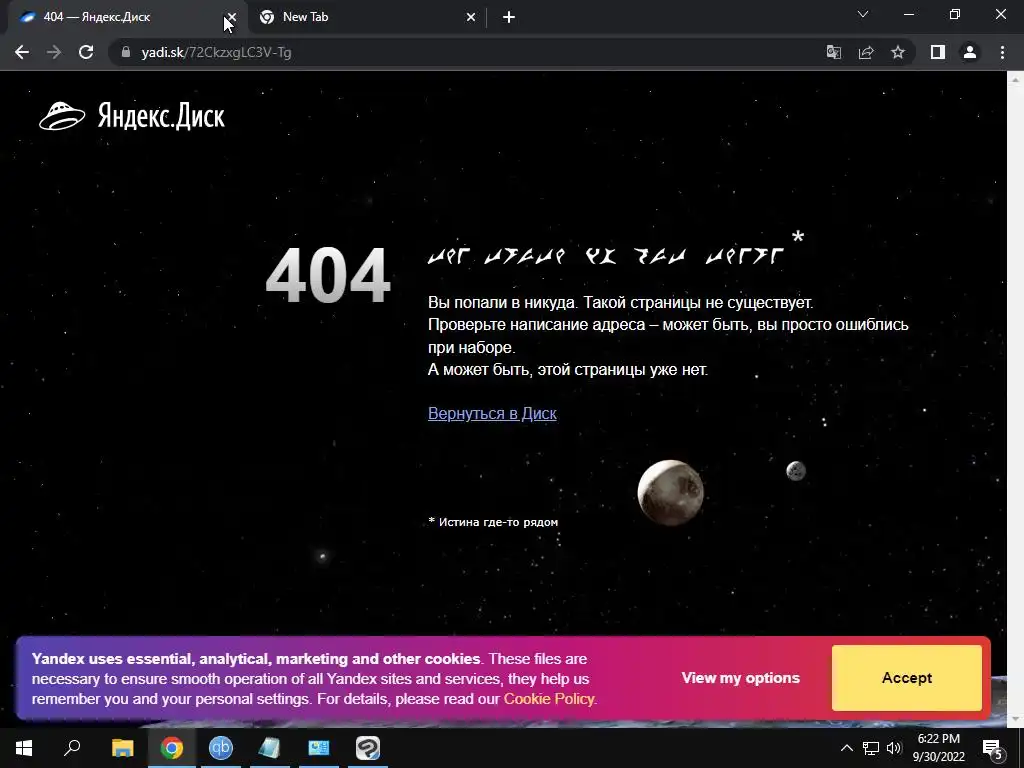Open the blue window taskbar app

tap(319, 748)
